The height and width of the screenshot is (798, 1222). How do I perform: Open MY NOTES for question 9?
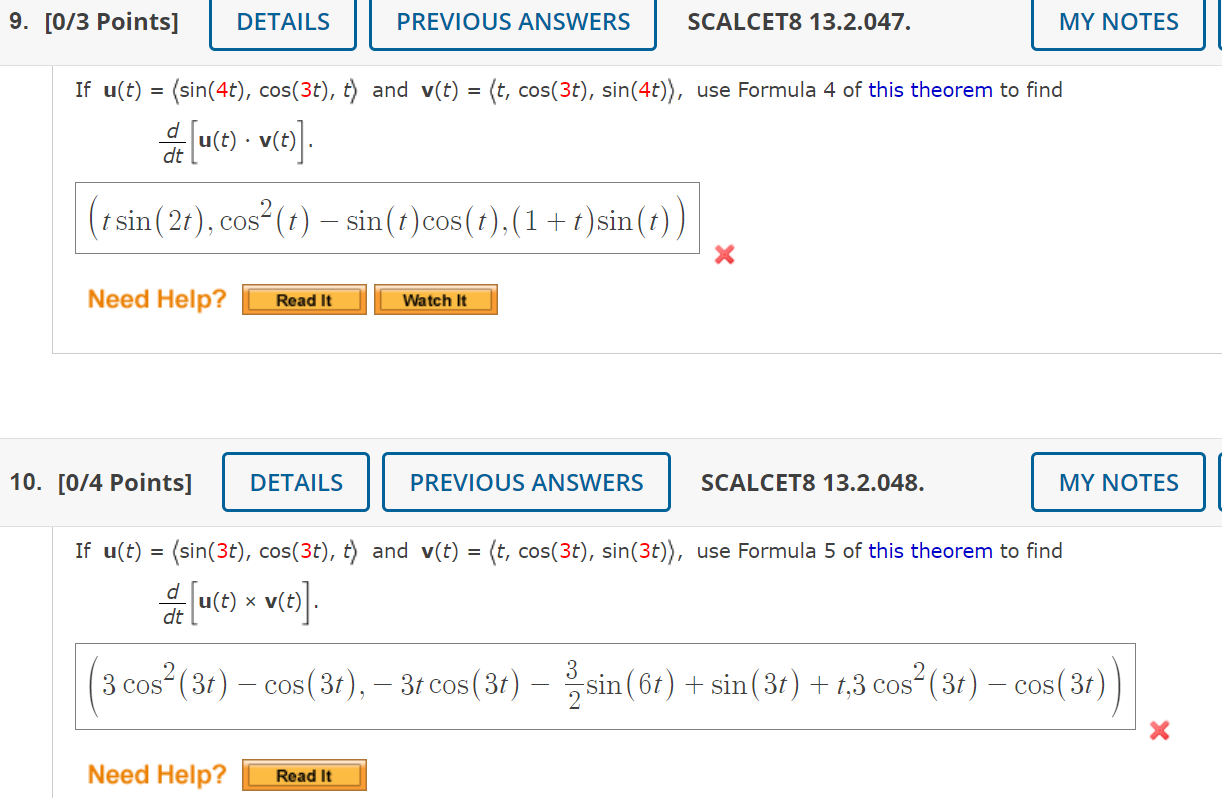point(1117,21)
